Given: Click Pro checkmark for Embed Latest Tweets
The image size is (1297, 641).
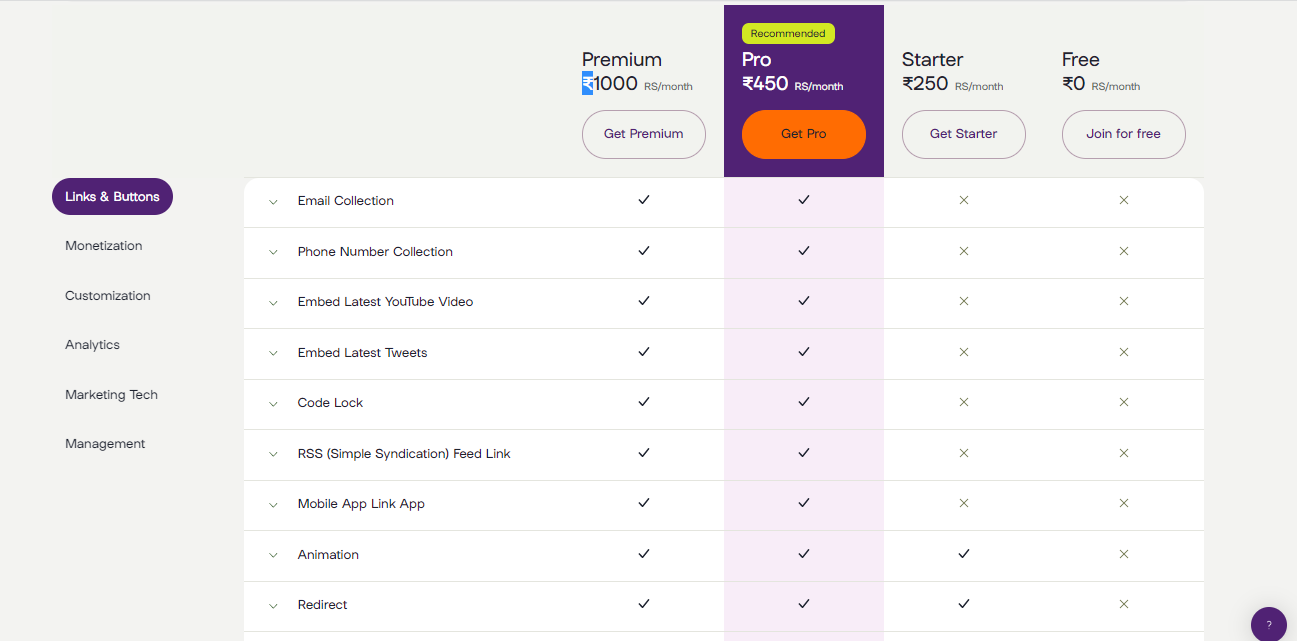Looking at the screenshot, I should click(804, 352).
